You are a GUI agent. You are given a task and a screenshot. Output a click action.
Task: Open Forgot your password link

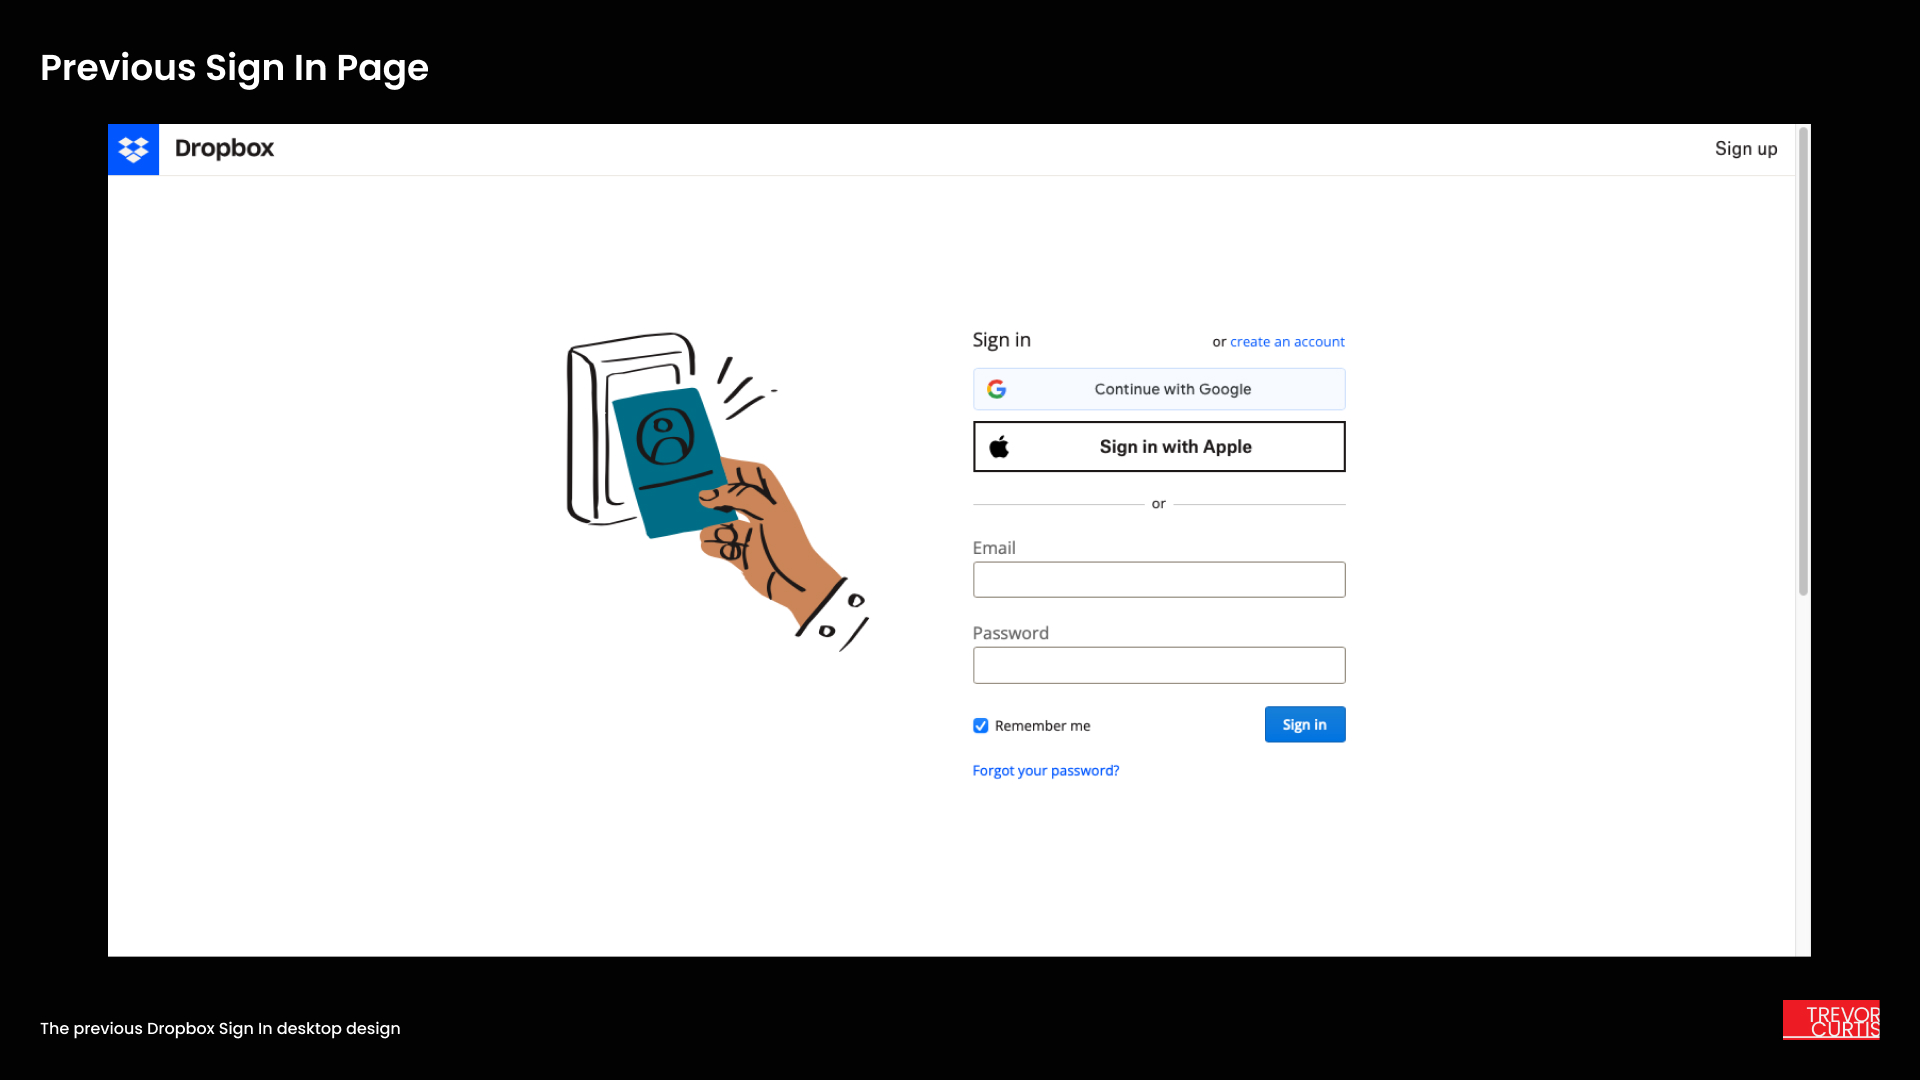pyautogui.click(x=1046, y=771)
